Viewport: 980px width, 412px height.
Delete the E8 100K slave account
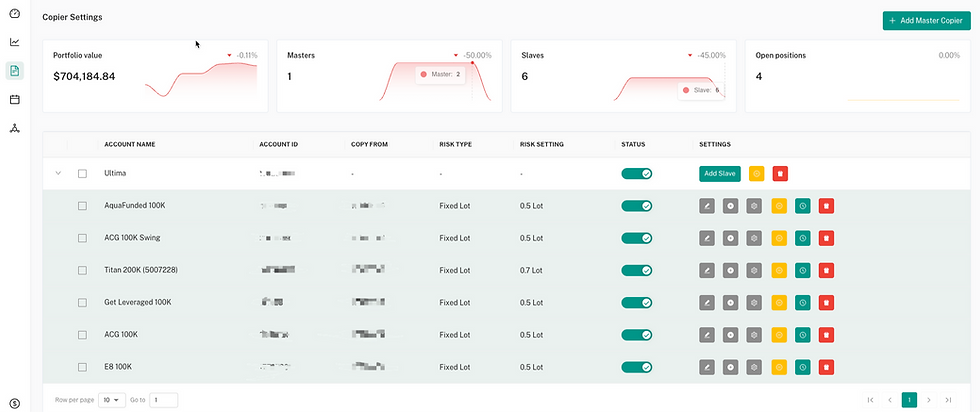point(826,366)
